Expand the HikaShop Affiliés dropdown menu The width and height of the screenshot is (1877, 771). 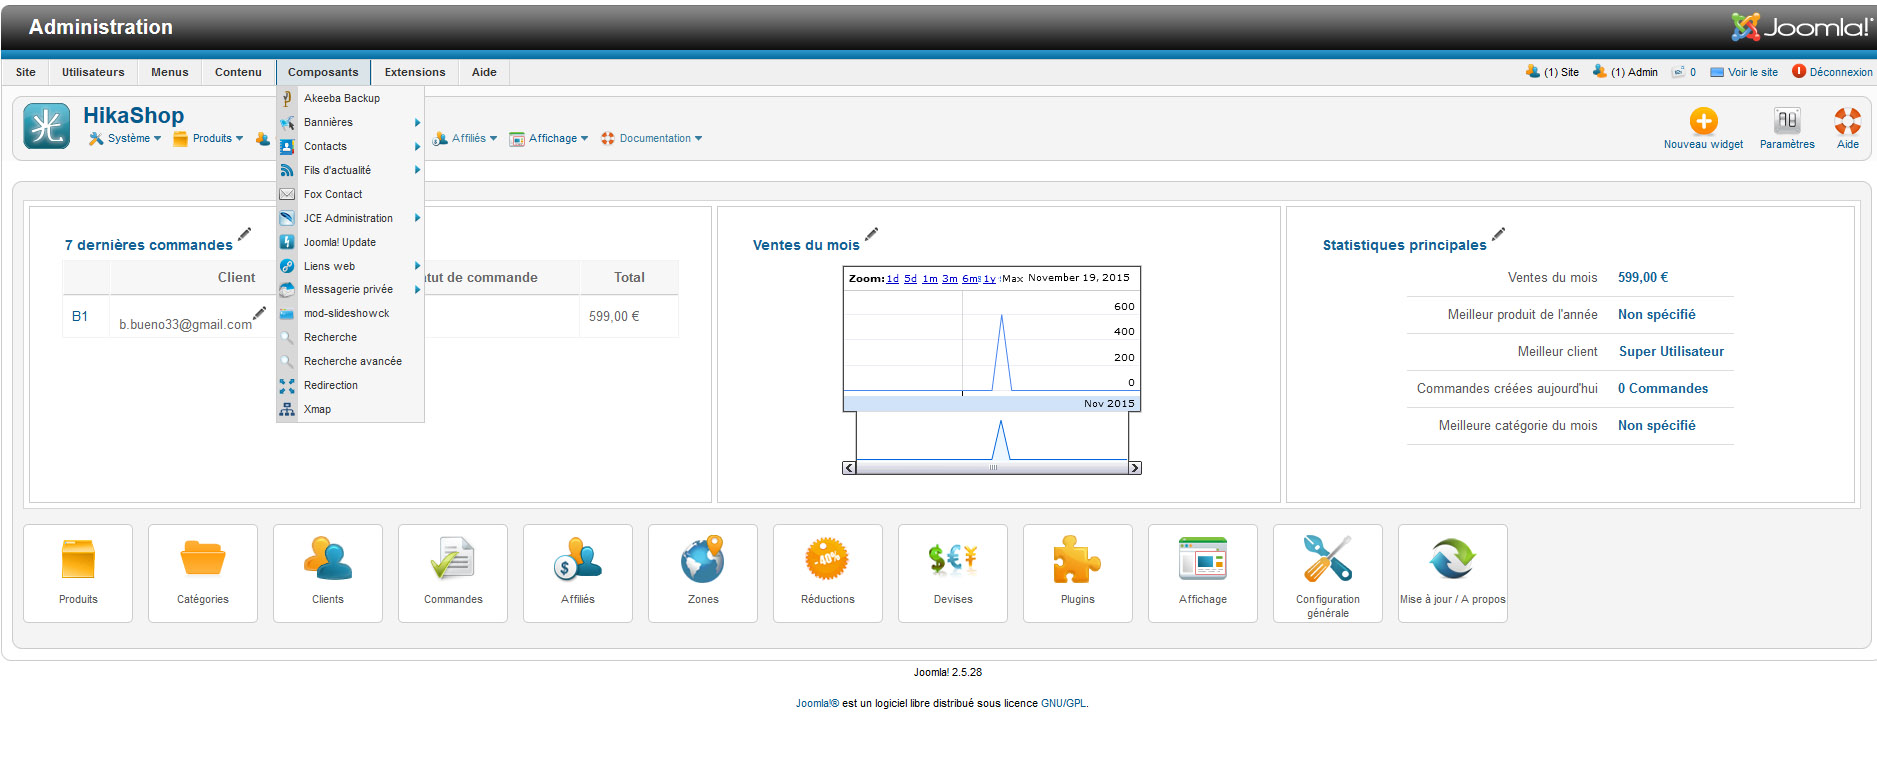(465, 139)
